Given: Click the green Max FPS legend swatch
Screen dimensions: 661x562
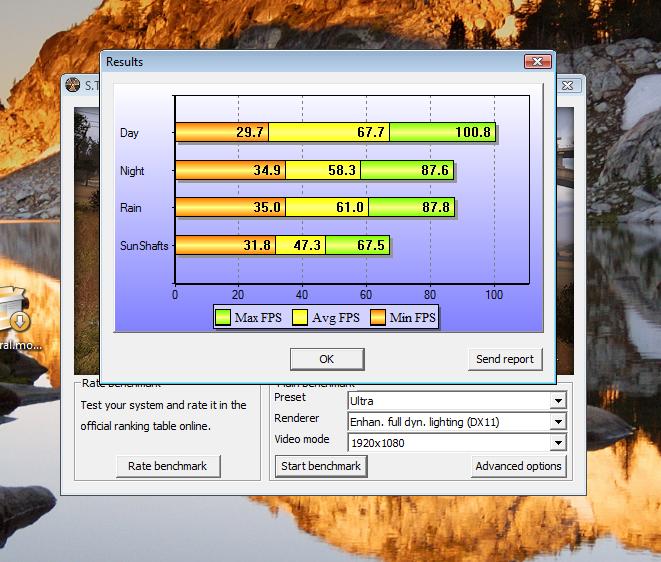Looking at the screenshot, I should (223, 317).
